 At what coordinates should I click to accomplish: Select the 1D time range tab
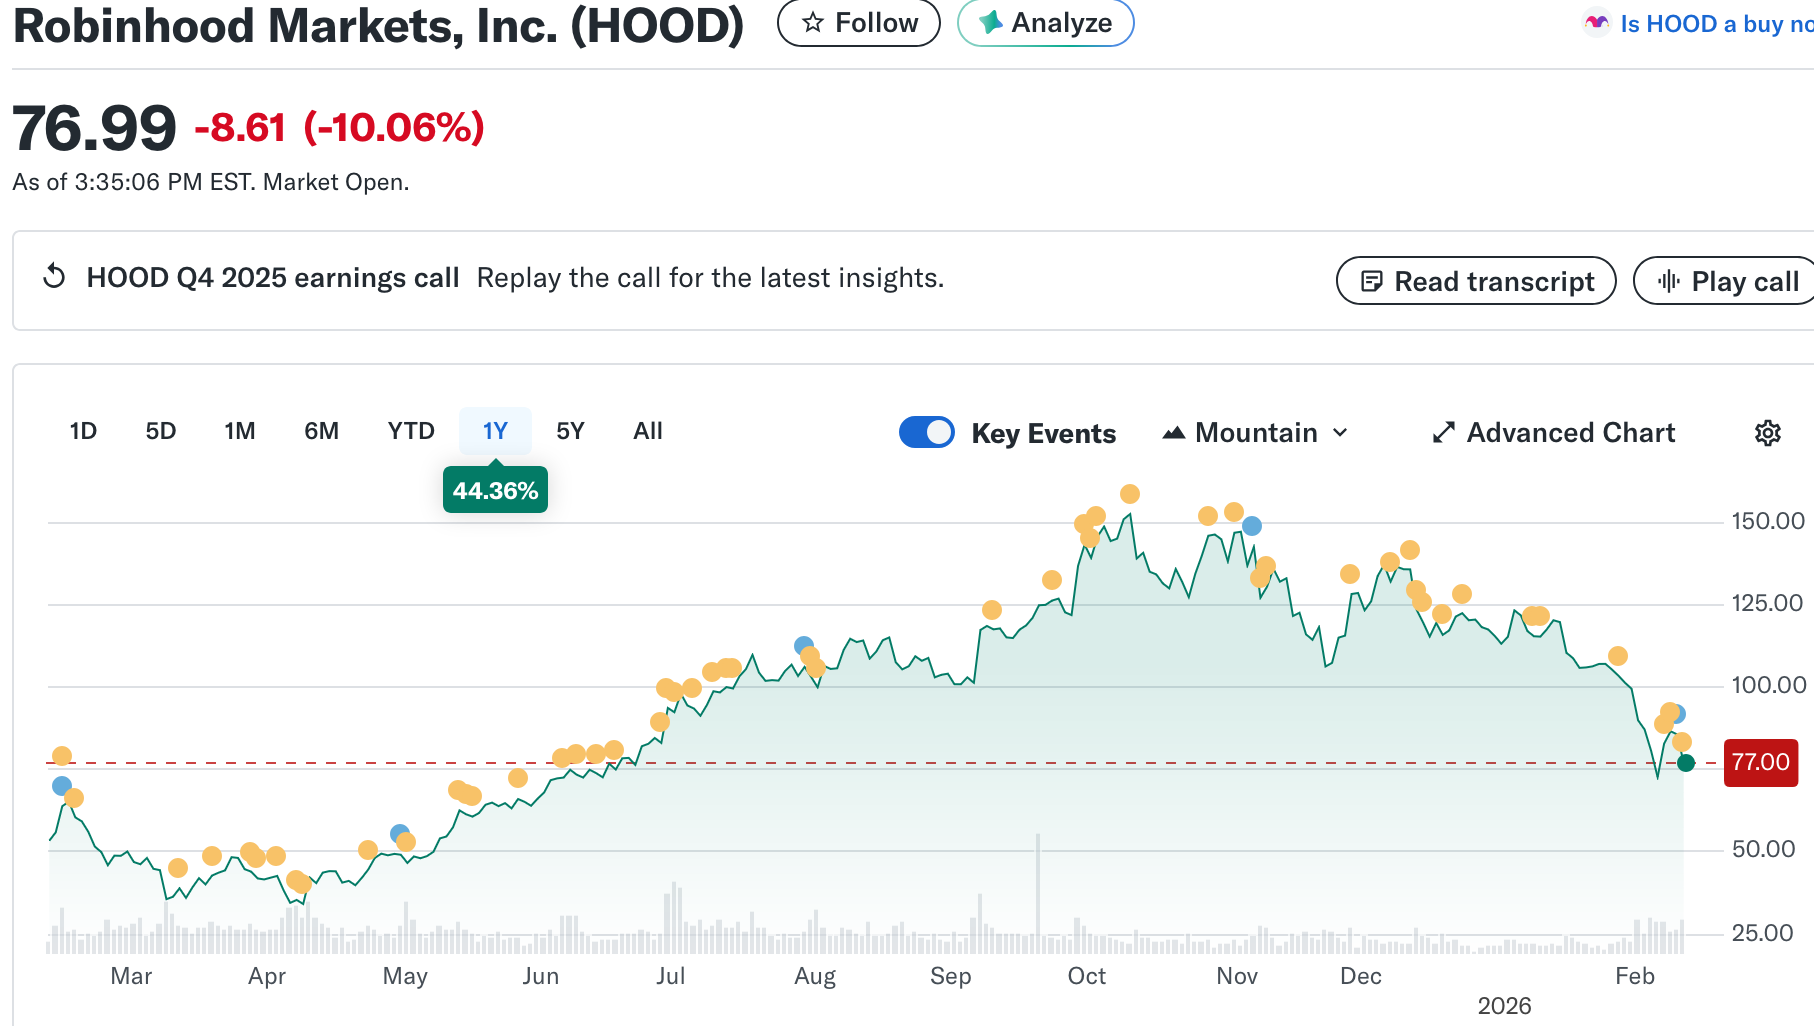coord(83,431)
